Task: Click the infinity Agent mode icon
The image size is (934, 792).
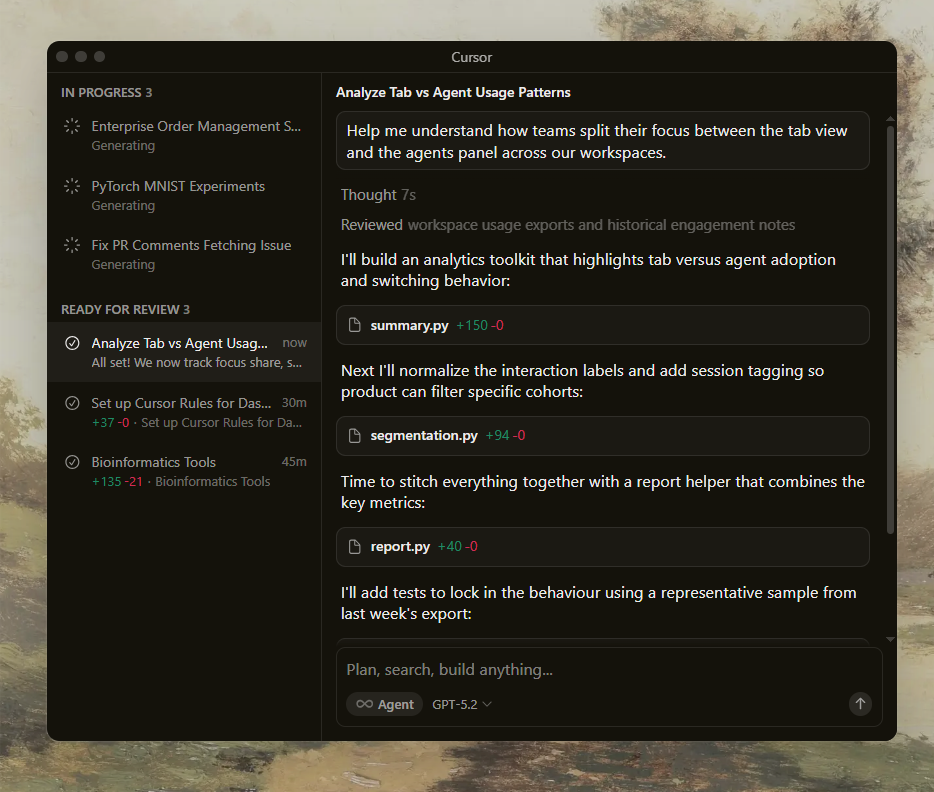Action: pos(364,705)
